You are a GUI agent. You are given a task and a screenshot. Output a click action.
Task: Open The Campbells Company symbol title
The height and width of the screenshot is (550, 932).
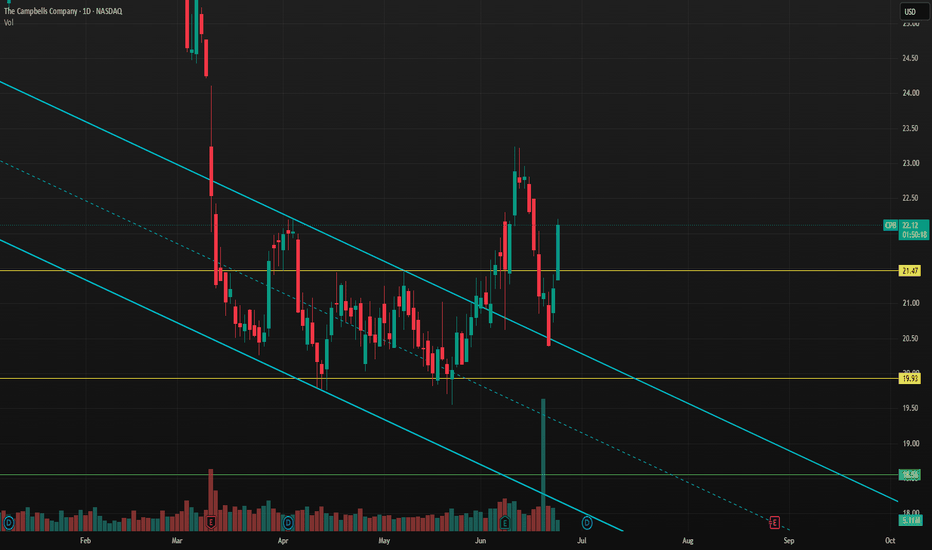[x=63, y=11]
